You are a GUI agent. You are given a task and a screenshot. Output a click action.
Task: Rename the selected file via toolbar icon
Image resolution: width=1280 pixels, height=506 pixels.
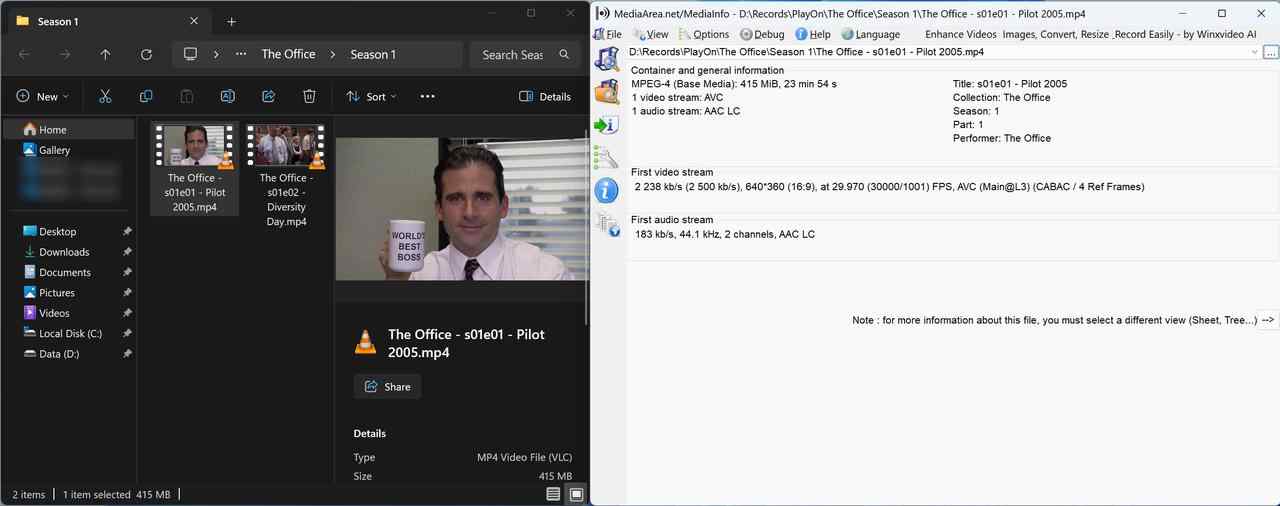[227, 96]
